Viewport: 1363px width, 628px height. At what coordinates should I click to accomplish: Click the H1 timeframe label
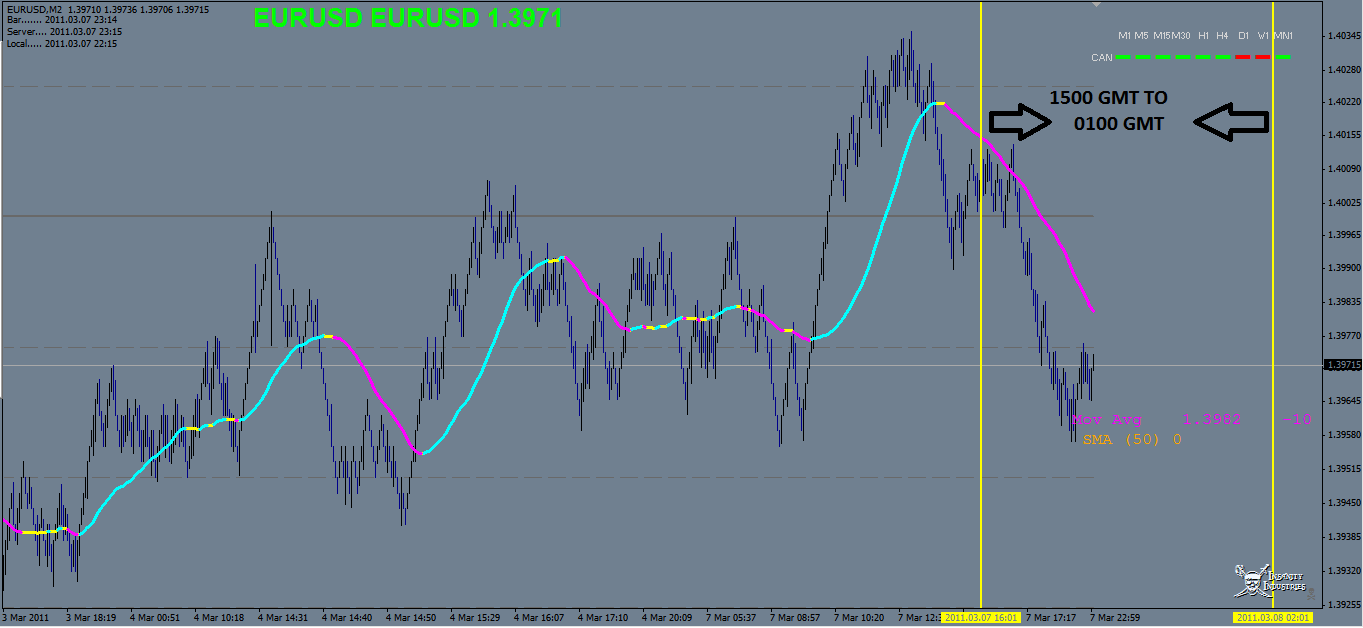pyautogui.click(x=1204, y=35)
